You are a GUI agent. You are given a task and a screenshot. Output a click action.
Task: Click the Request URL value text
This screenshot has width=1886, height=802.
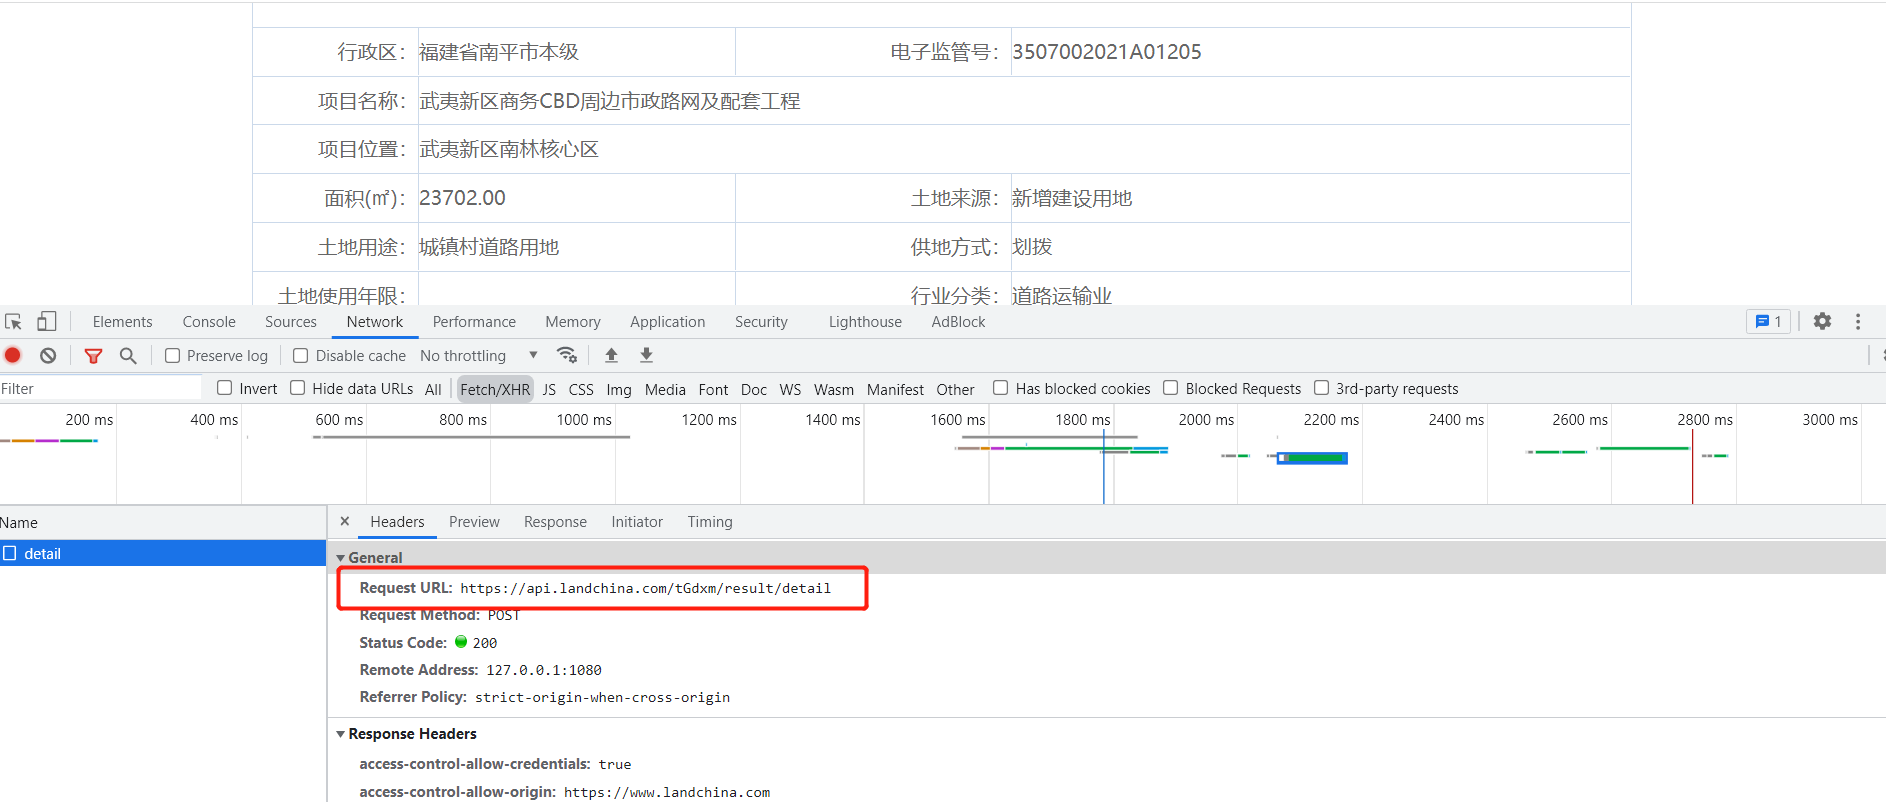coord(645,588)
